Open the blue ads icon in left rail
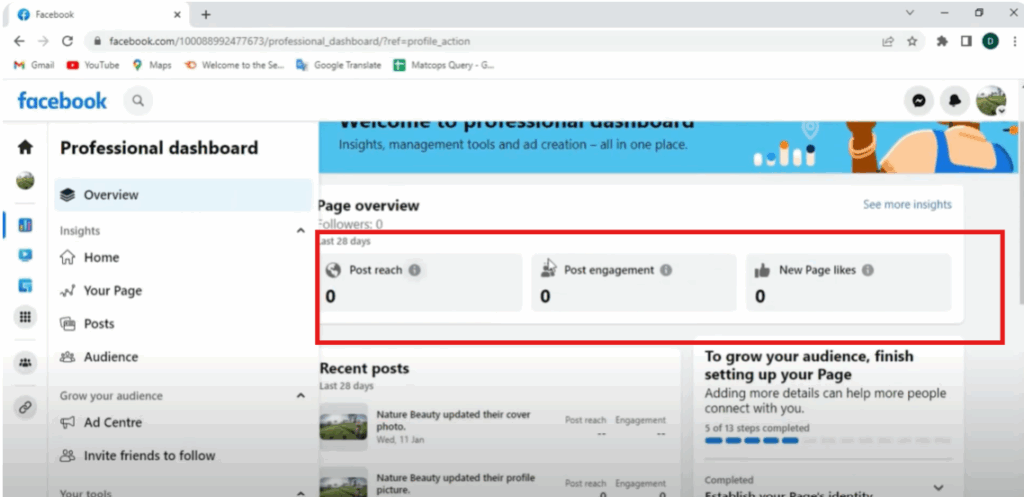The width and height of the screenshot is (1024, 497). click(x=25, y=285)
